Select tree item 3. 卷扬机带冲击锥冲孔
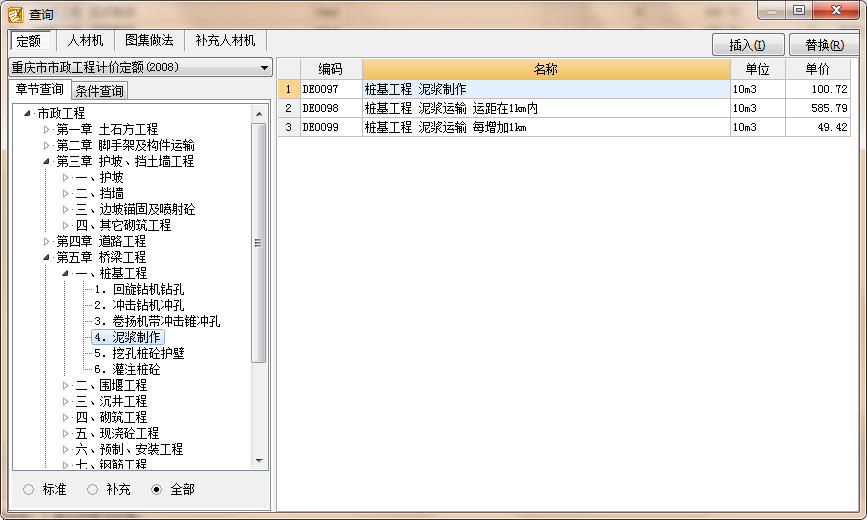The width and height of the screenshot is (867, 520). pyautogui.click(x=156, y=321)
